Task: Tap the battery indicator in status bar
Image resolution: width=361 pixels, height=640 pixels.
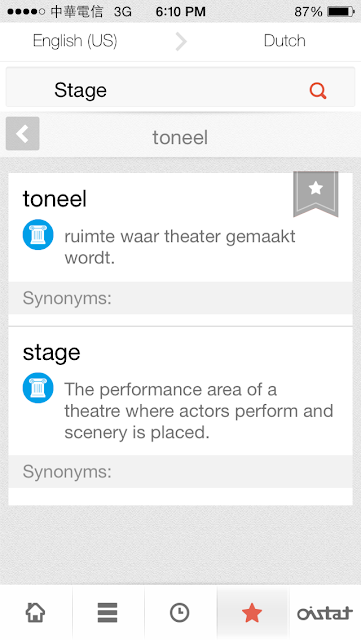Action: tap(341, 11)
